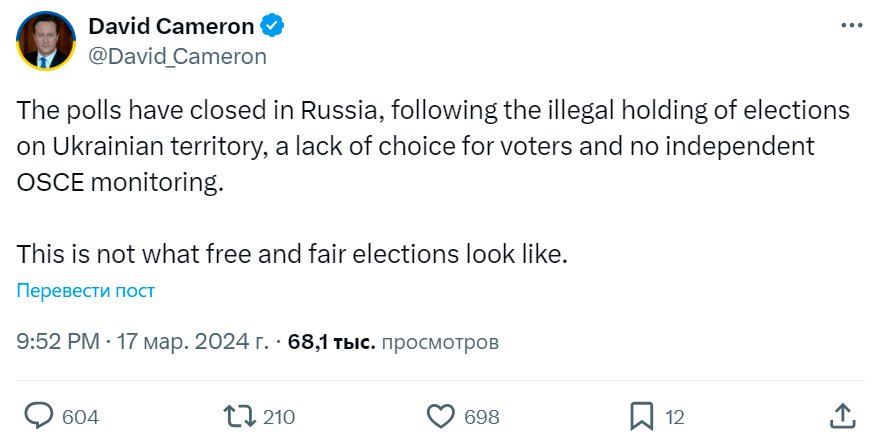
Task: Click the David Cameron display name
Action: pyautogui.click(x=171, y=24)
